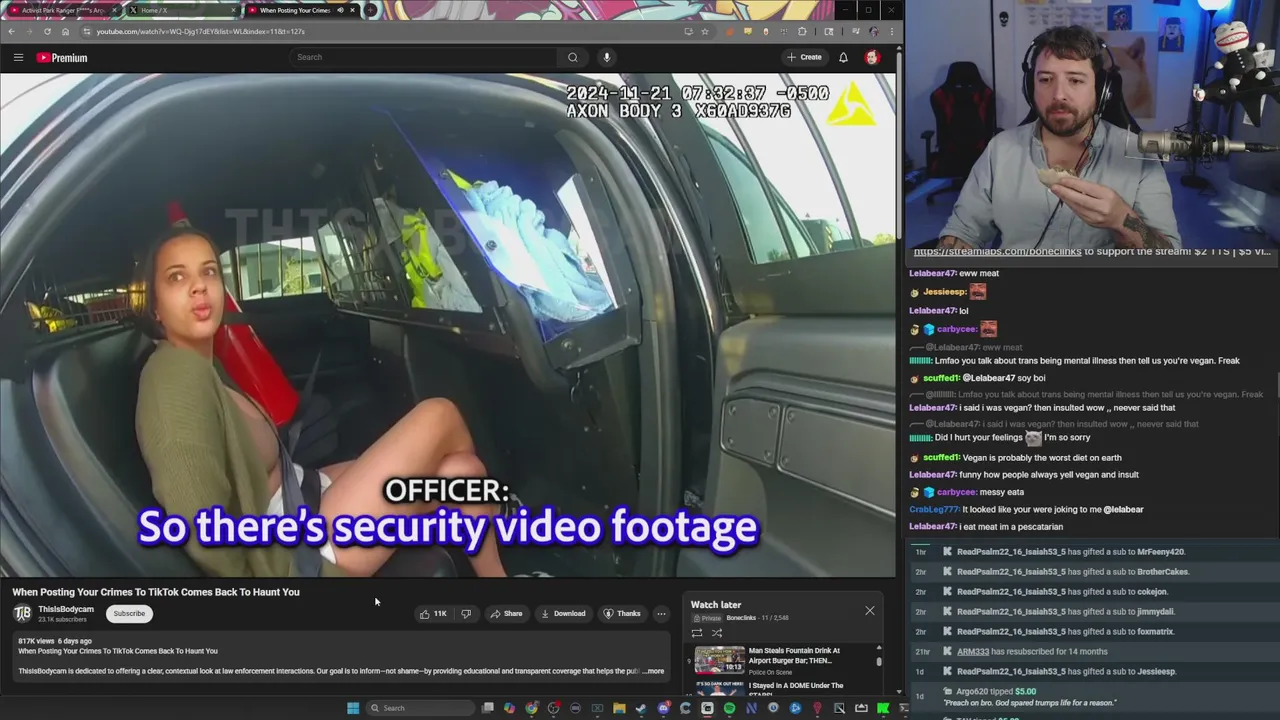
Task: Open more actions ellipsis beside Thanks
Action: [661, 613]
